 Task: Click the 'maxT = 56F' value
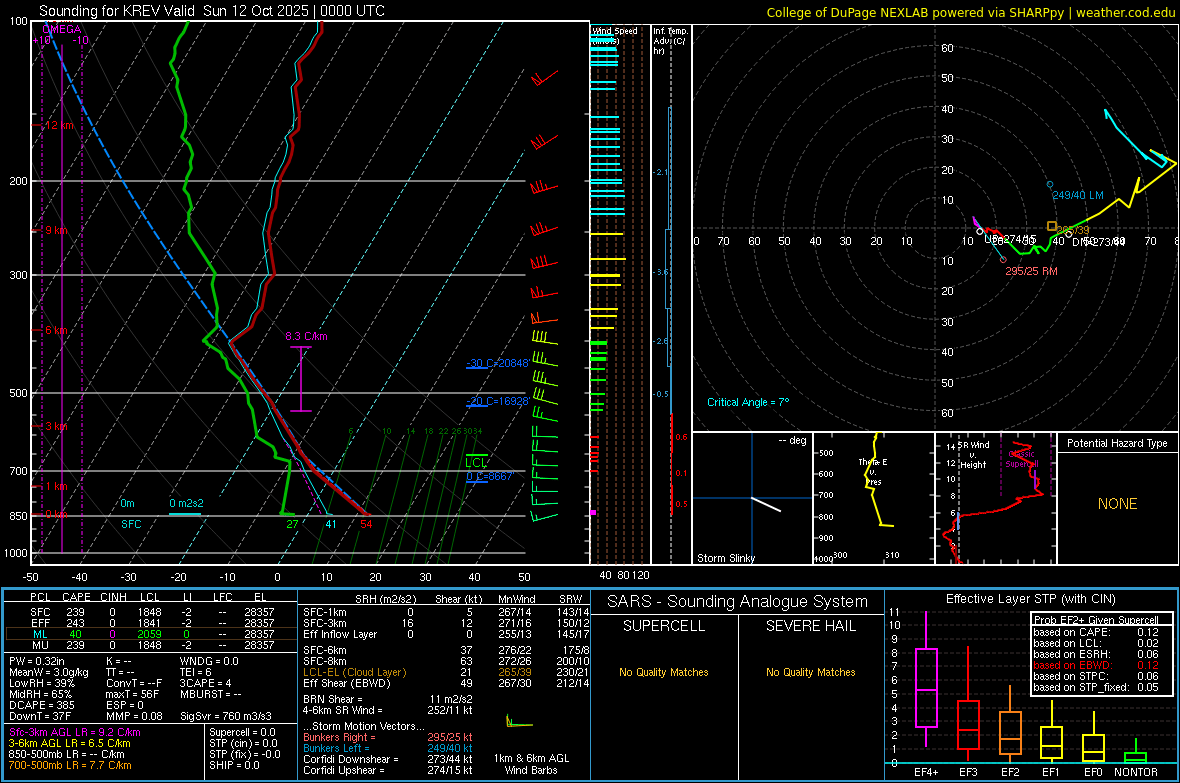[132, 694]
